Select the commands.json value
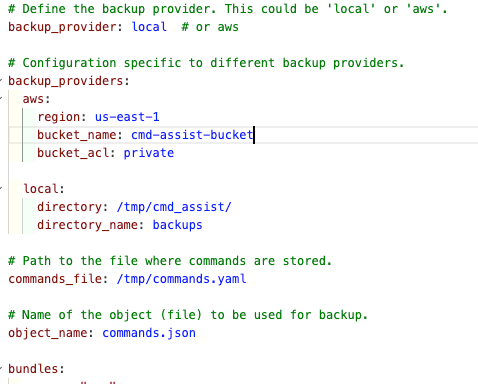The height and width of the screenshot is (384, 478). click(149, 333)
